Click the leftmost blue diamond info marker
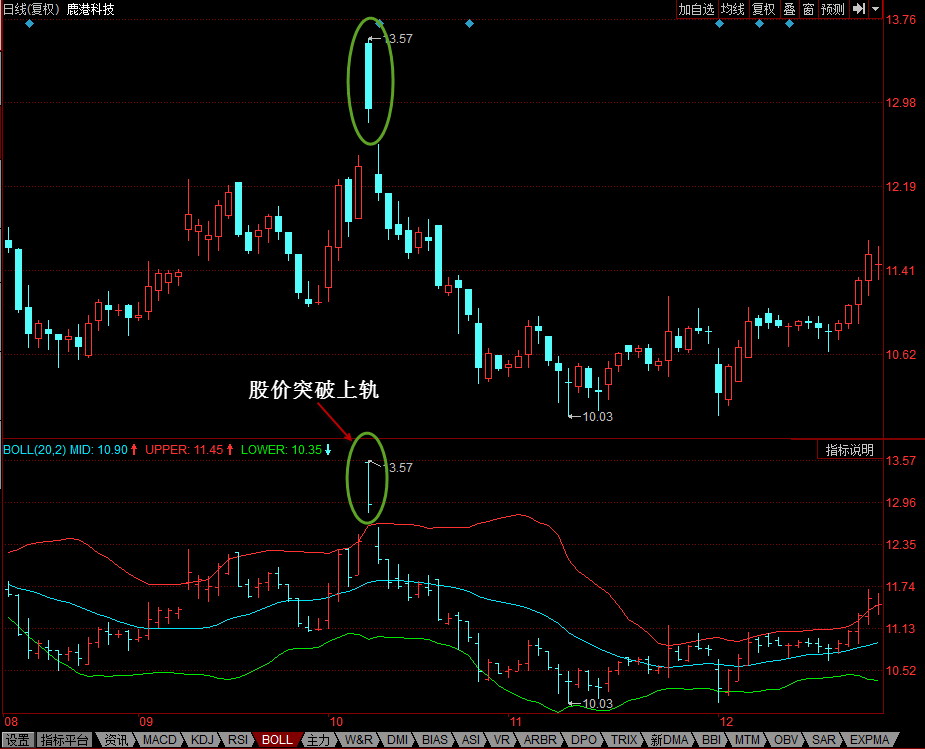This screenshot has height=749, width=925. [29, 24]
